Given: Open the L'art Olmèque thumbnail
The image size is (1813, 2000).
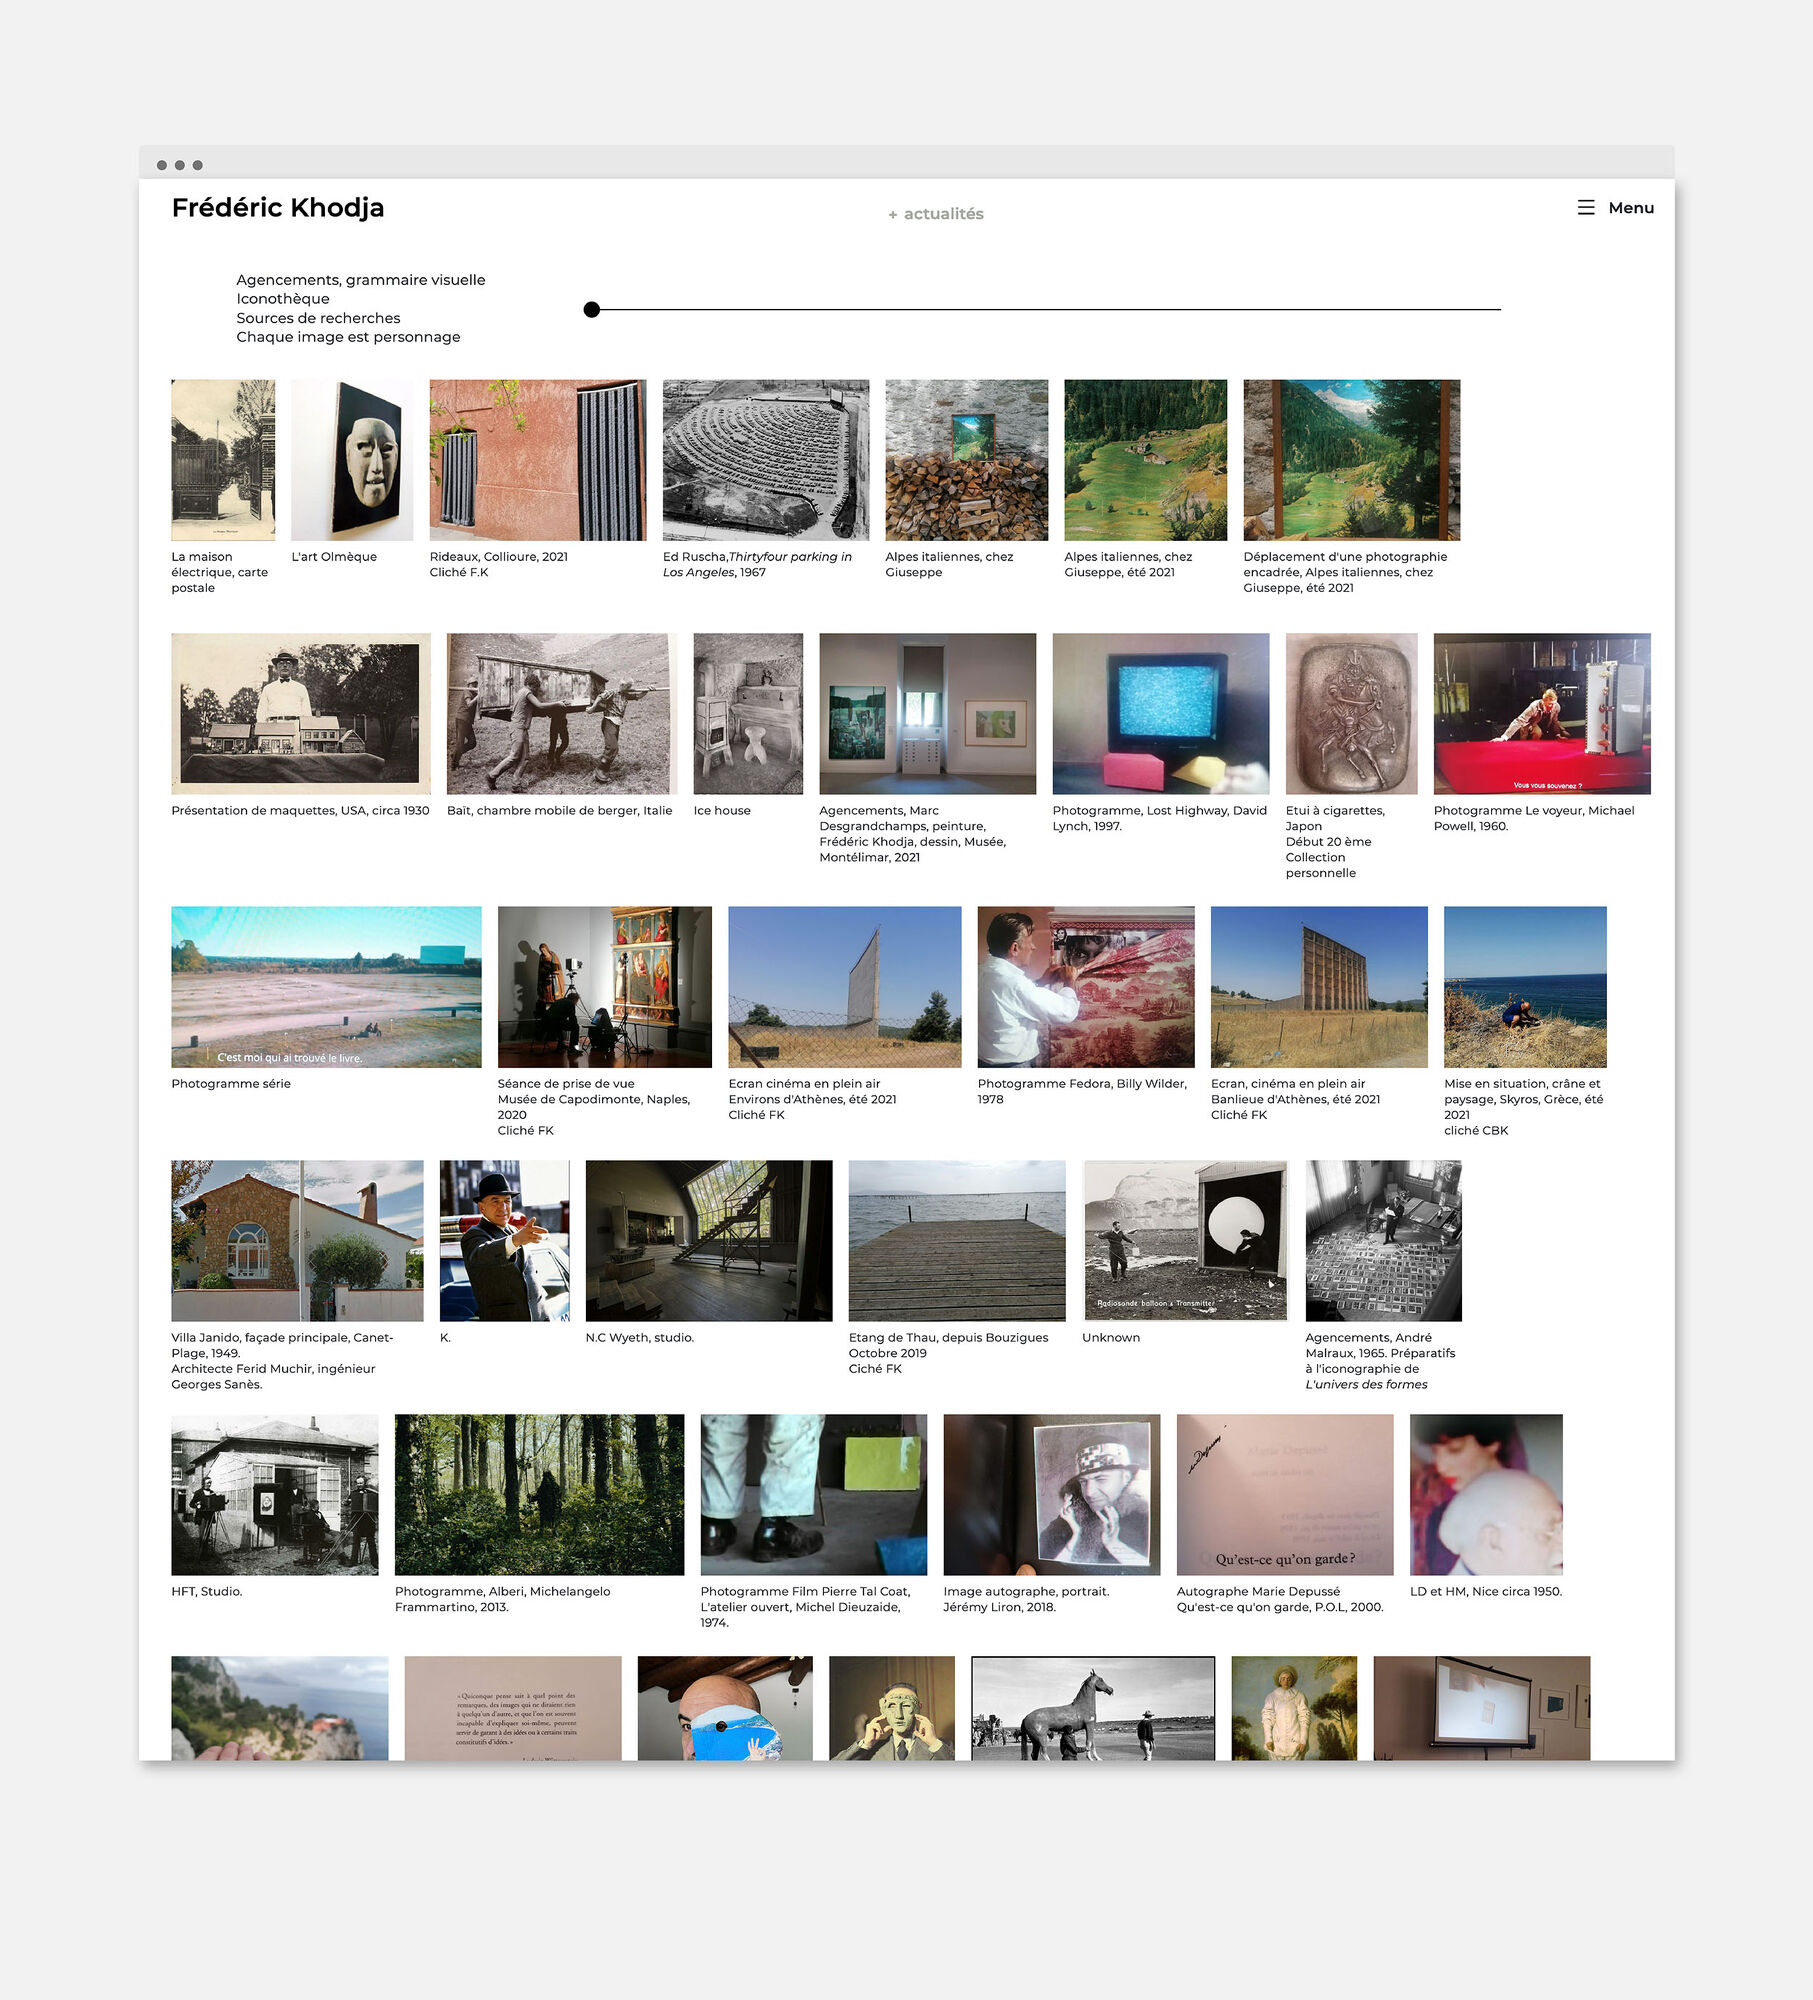Looking at the screenshot, I should 351,459.
